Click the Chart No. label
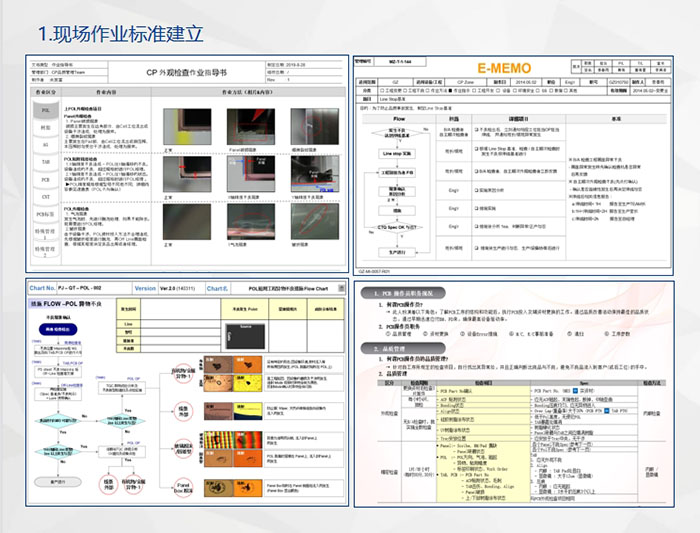 [x=42, y=288]
